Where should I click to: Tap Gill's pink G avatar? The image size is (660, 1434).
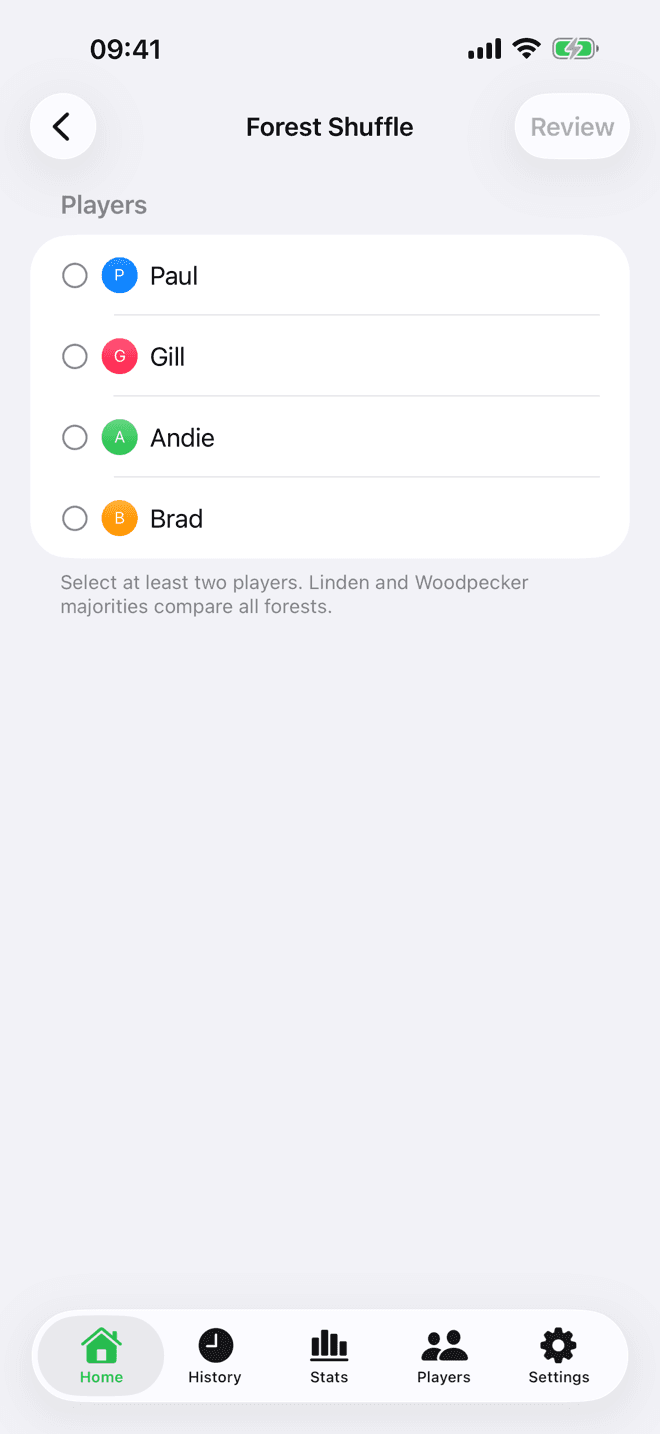point(119,356)
